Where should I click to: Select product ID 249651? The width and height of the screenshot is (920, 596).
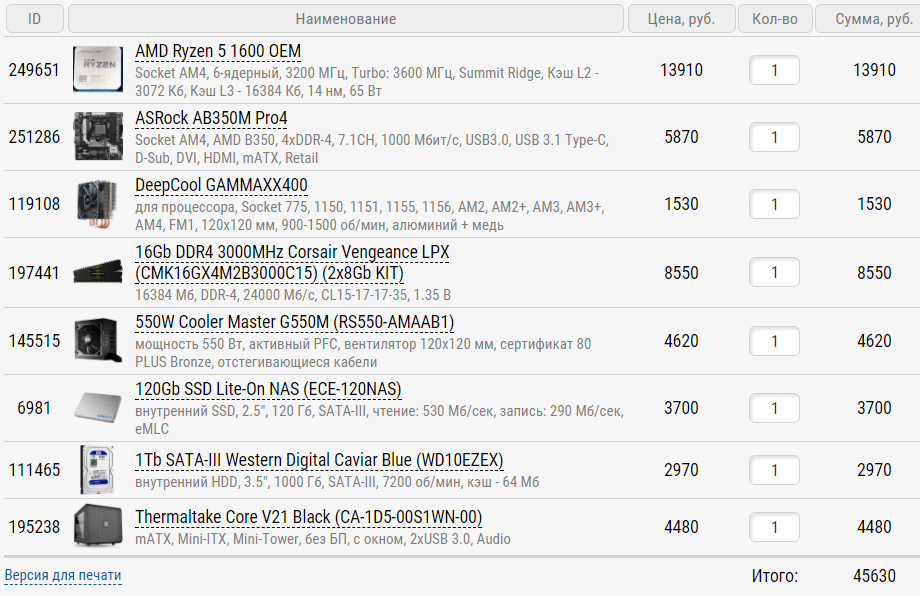click(x=34, y=70)
